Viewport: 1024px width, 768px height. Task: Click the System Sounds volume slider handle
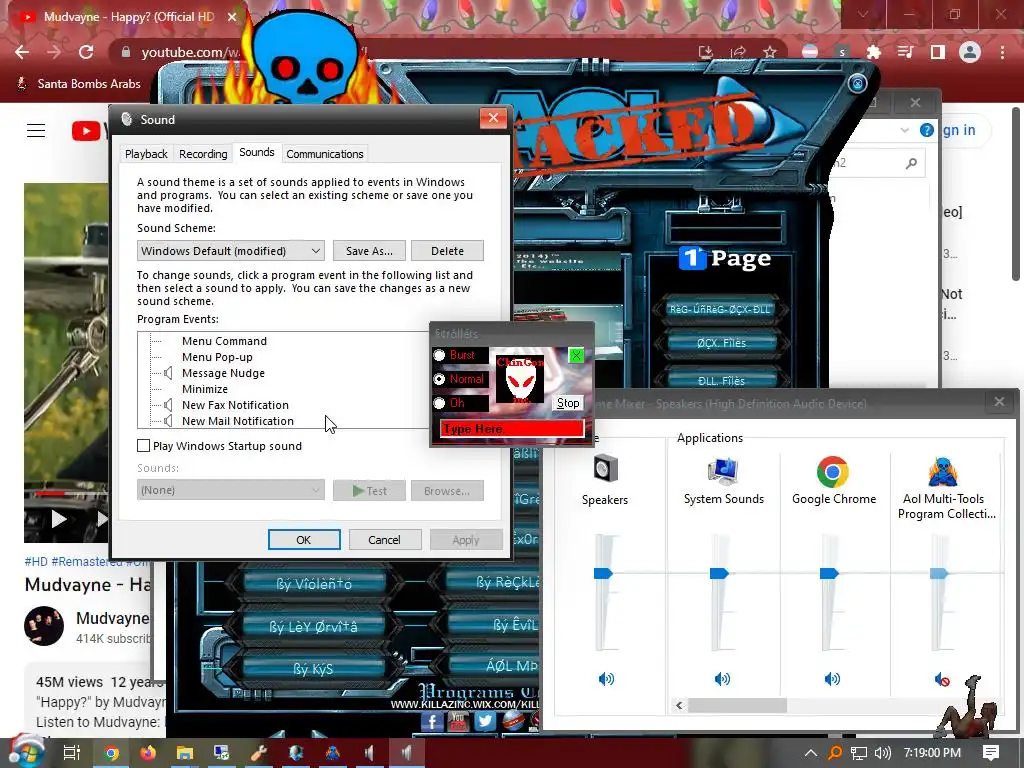[x=719, y=573]
